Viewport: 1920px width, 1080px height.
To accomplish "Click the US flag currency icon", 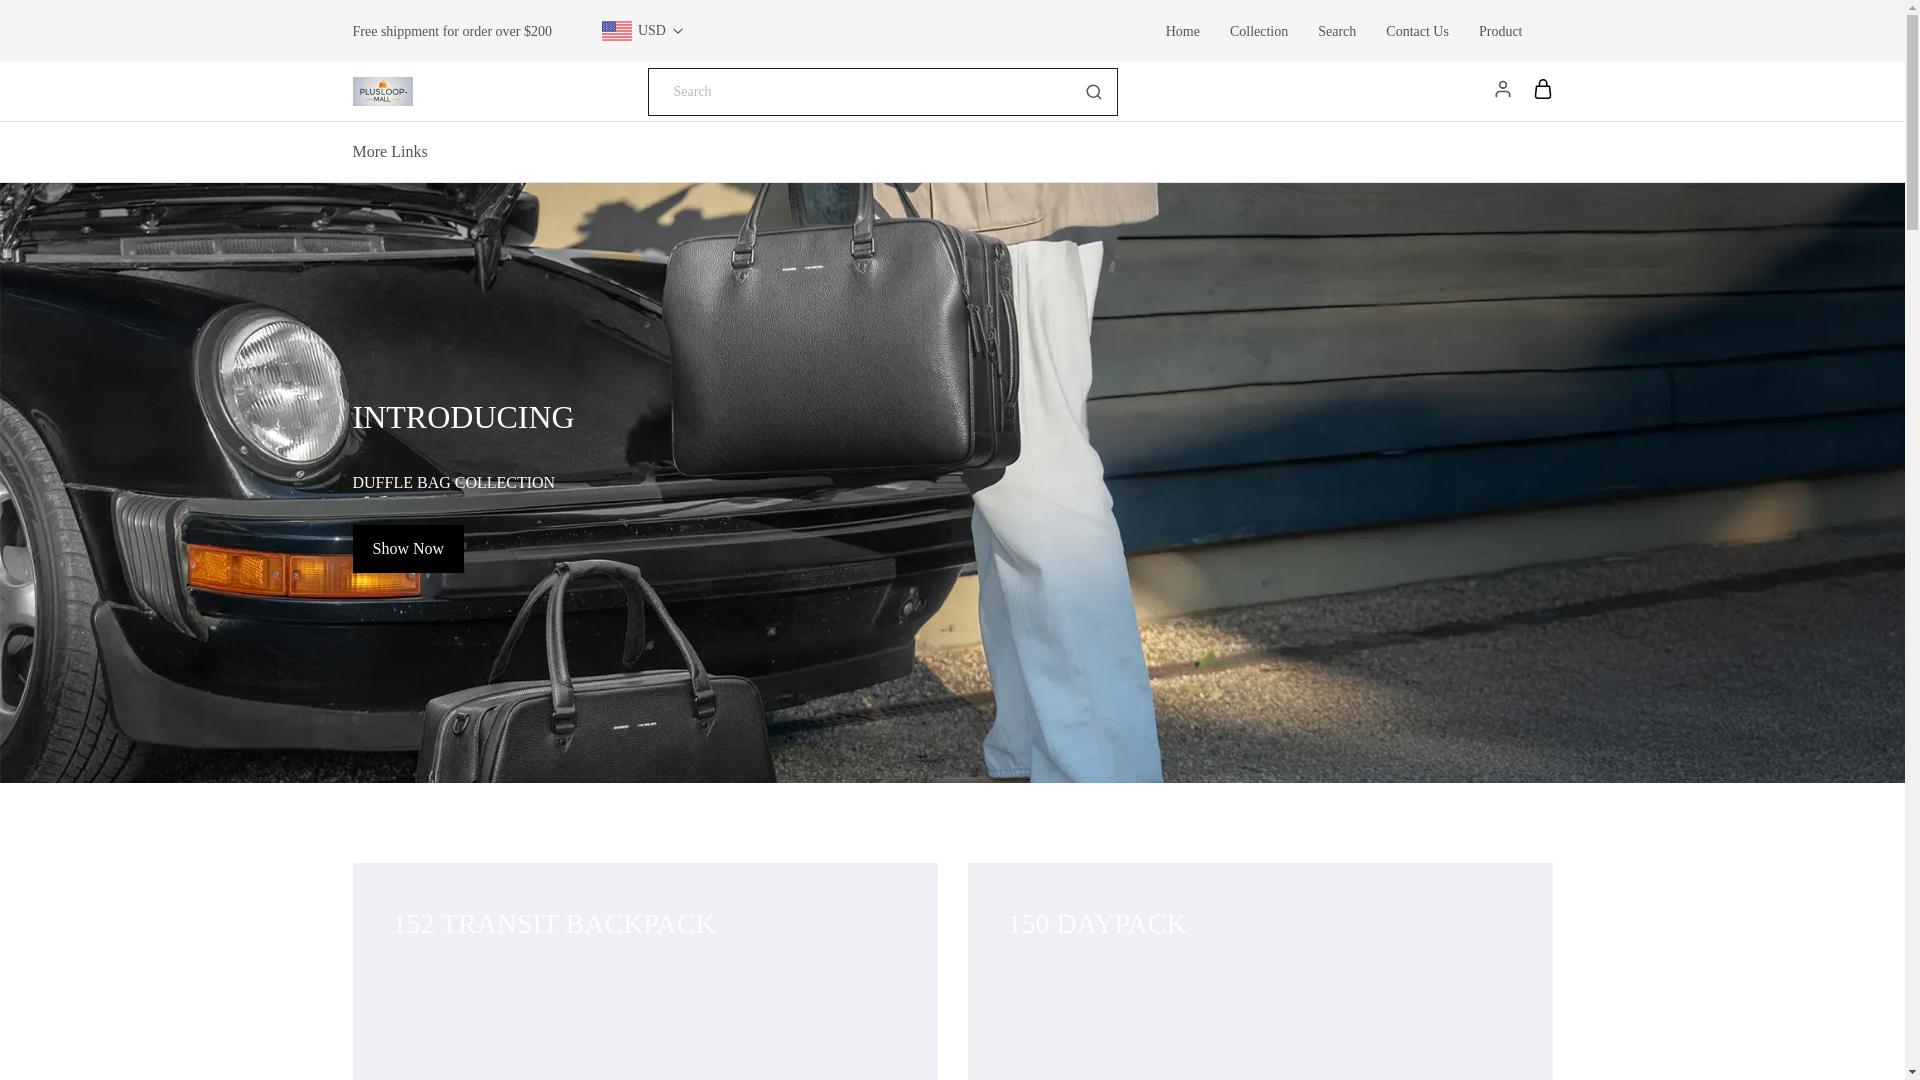I will pyautogui.click(x=616, y=31).
